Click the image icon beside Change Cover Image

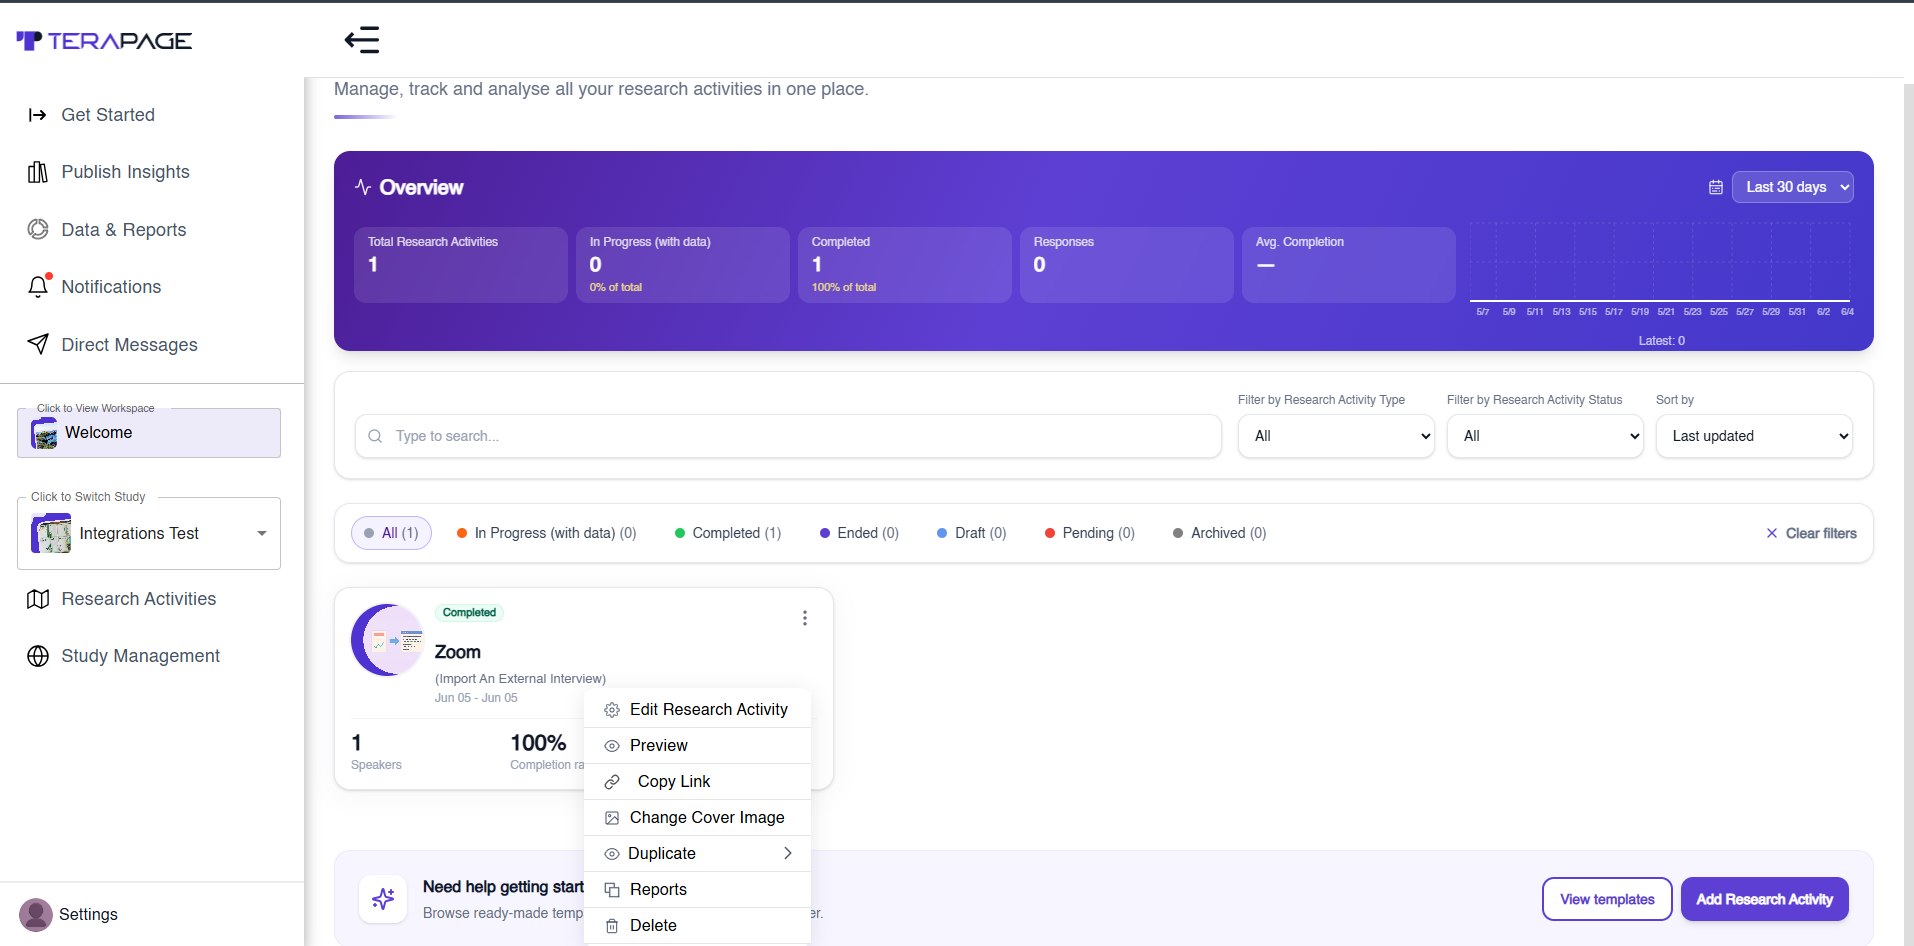(x=612, y=818)
